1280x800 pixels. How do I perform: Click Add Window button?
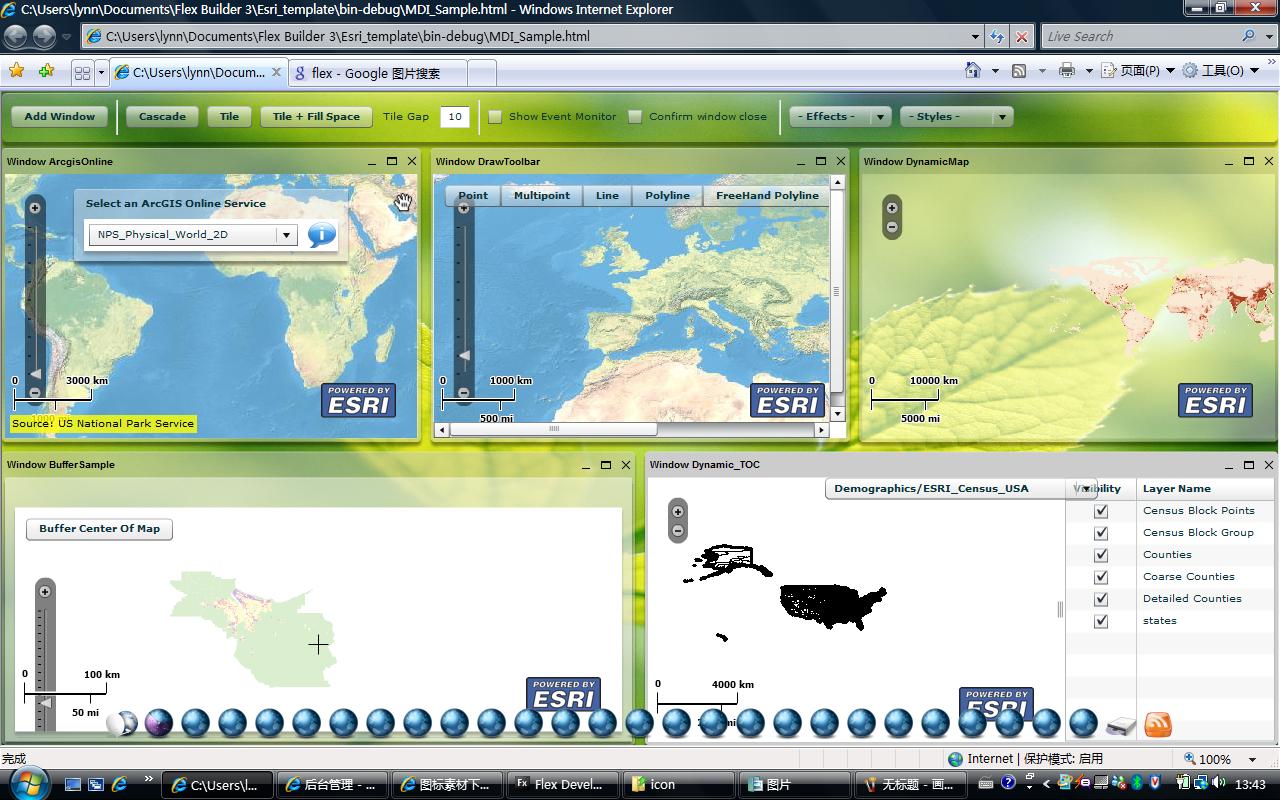59,116
